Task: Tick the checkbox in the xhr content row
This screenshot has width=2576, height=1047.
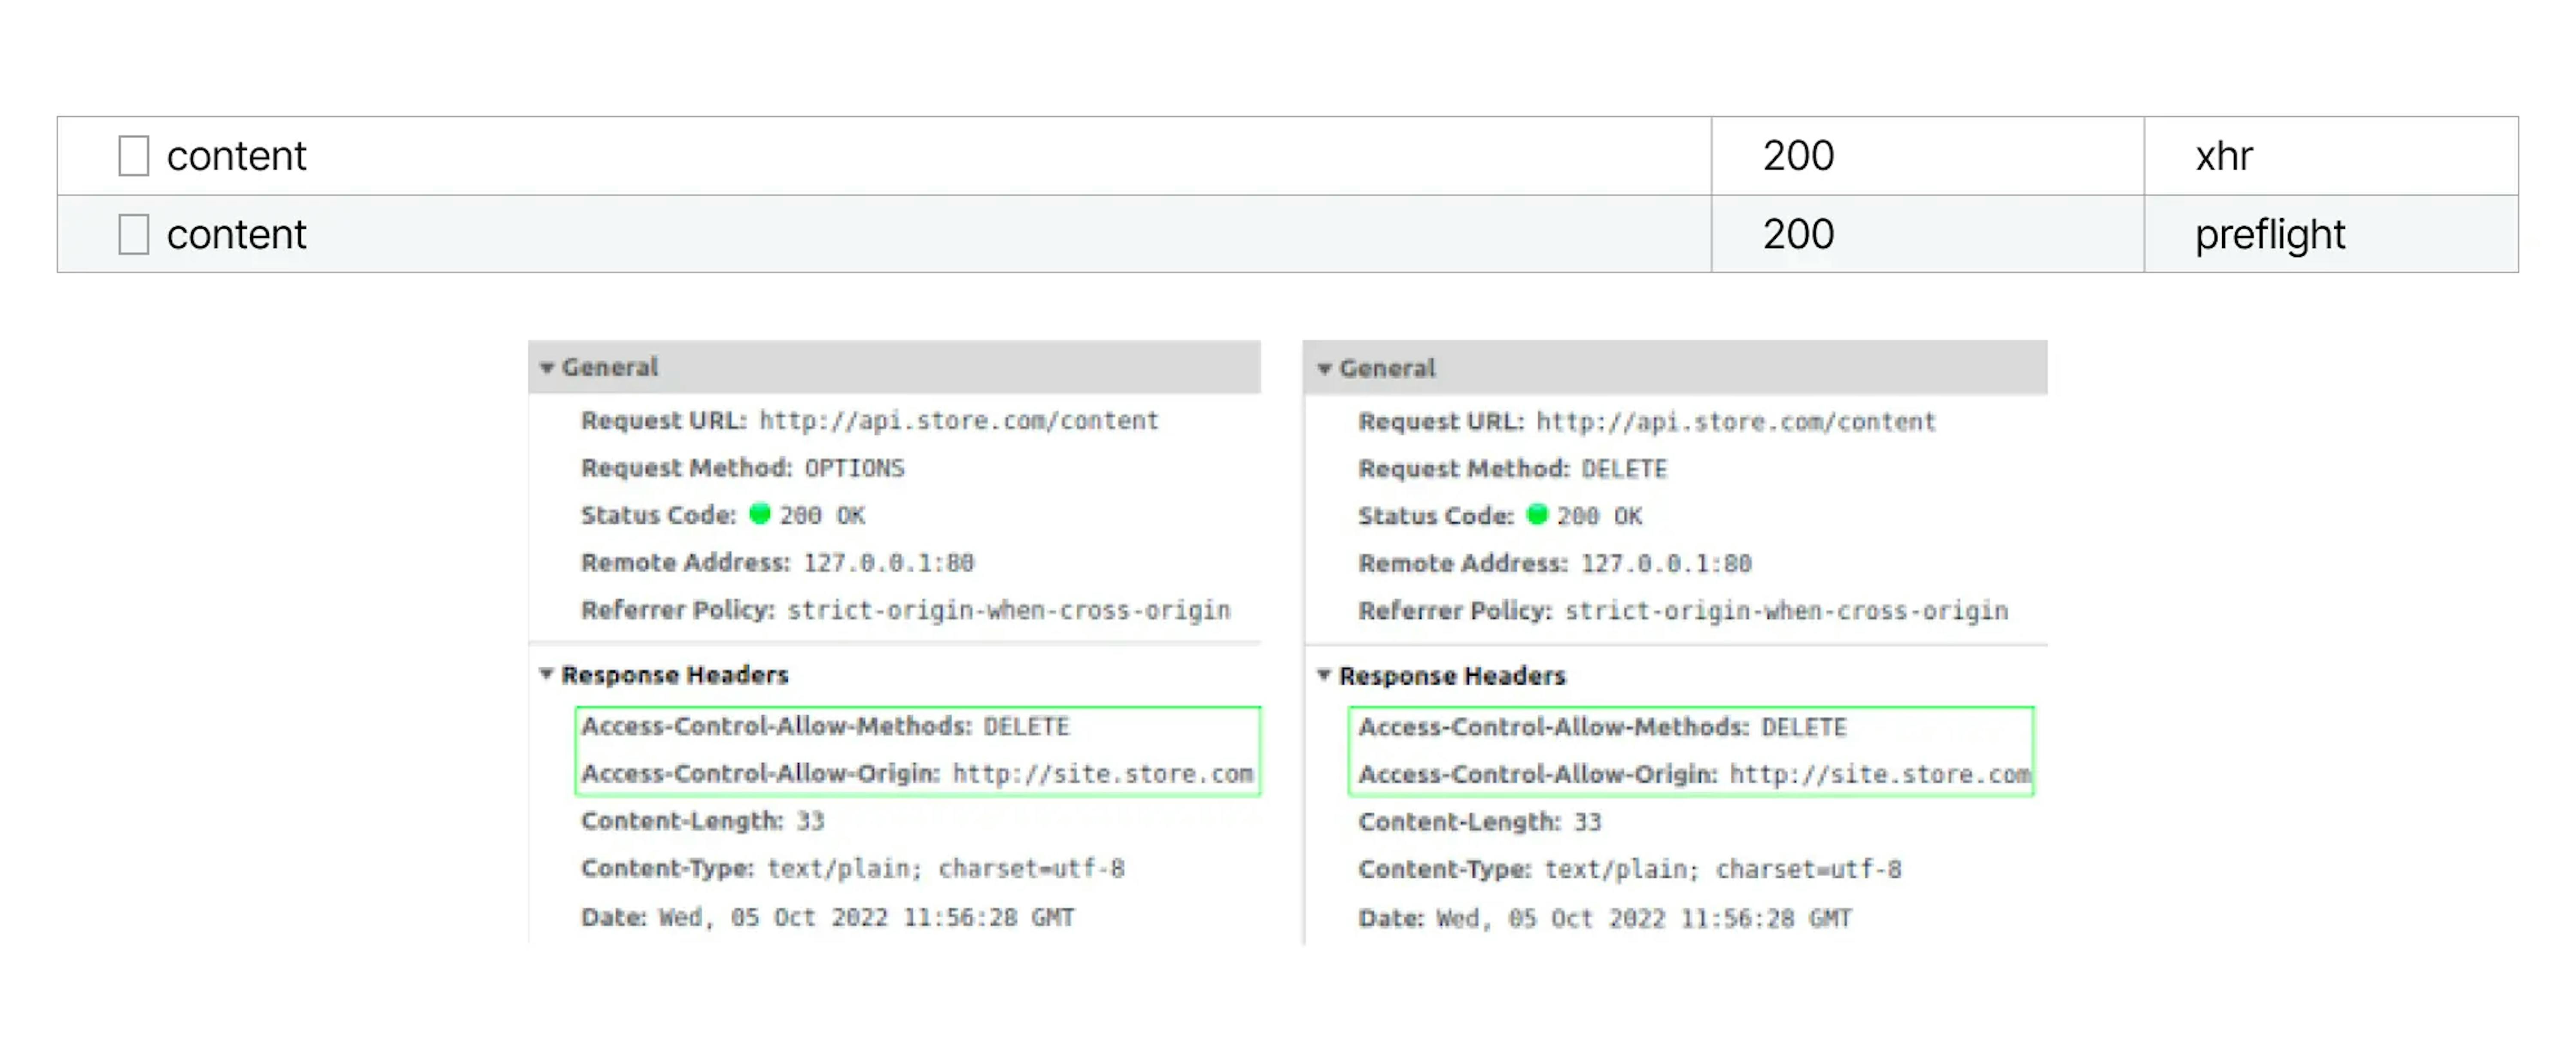Action: (x=133, y=156)
